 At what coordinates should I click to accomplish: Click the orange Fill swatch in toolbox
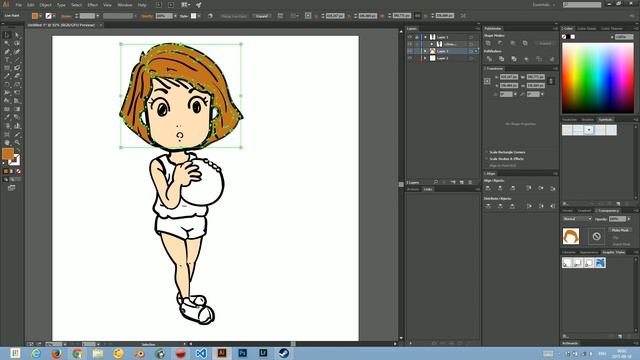click(x=8, y=154)
